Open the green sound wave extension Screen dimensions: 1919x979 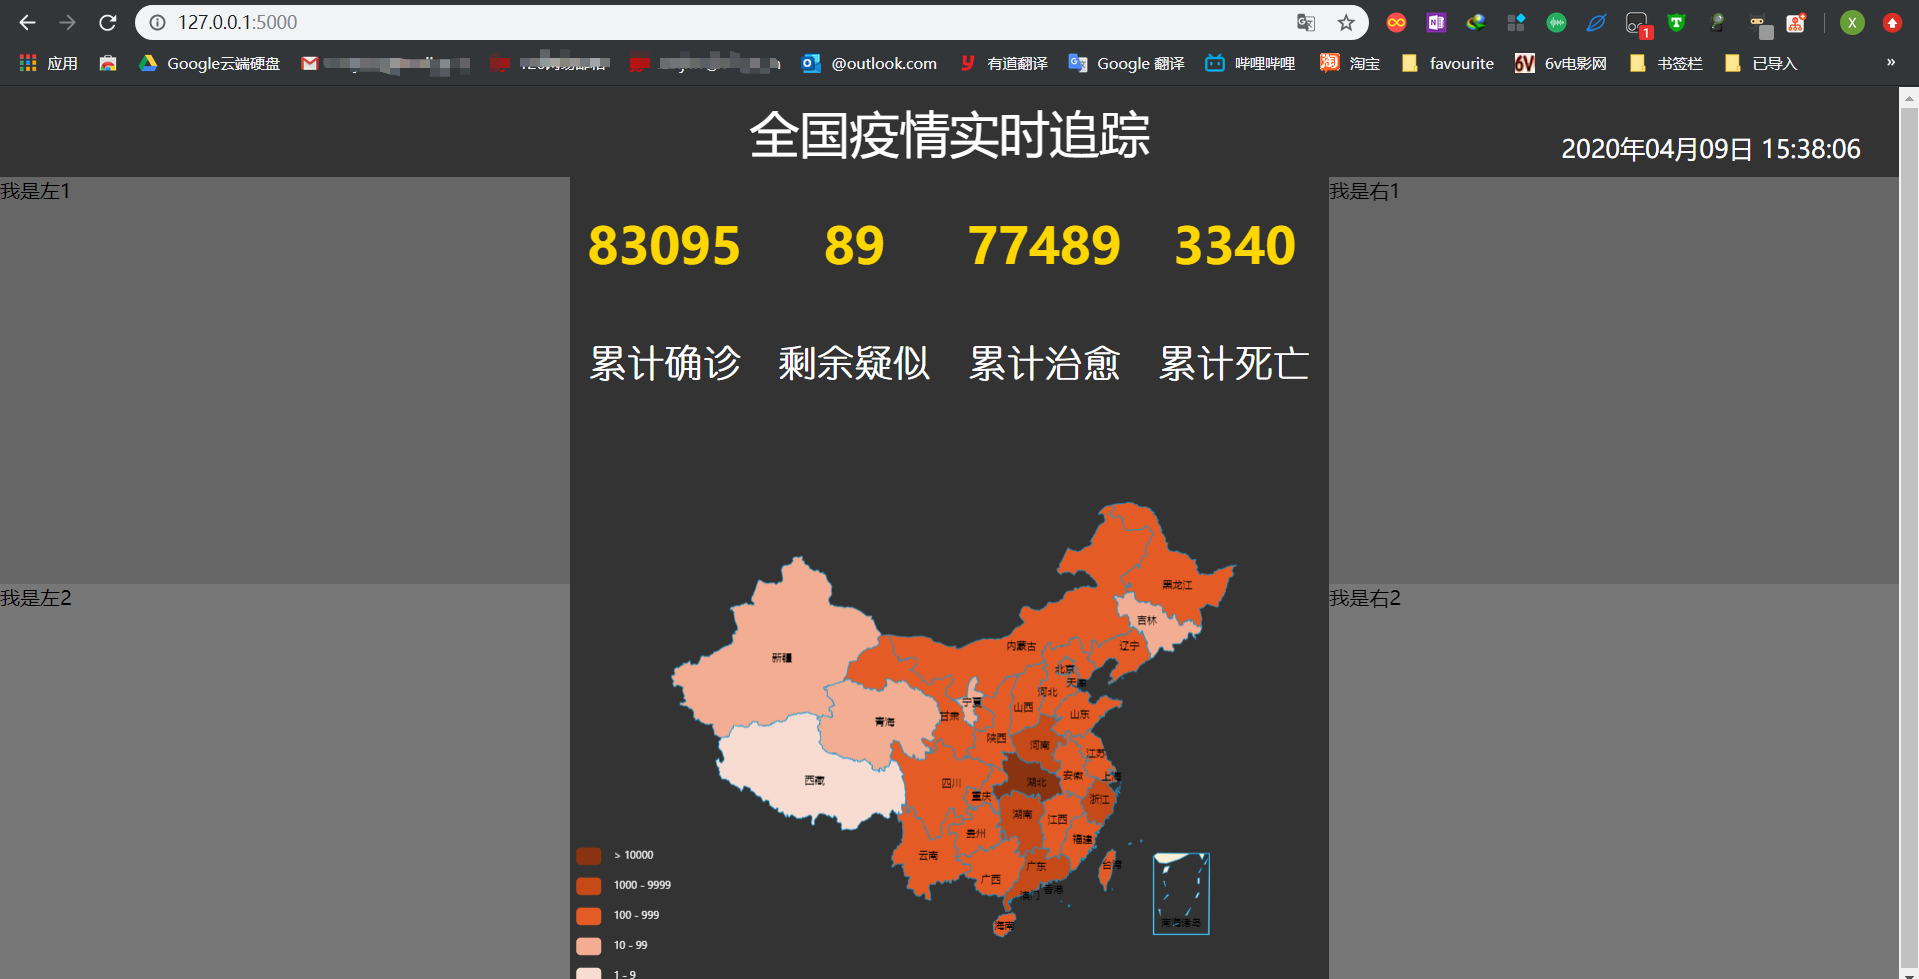(x=1556, y=22)
